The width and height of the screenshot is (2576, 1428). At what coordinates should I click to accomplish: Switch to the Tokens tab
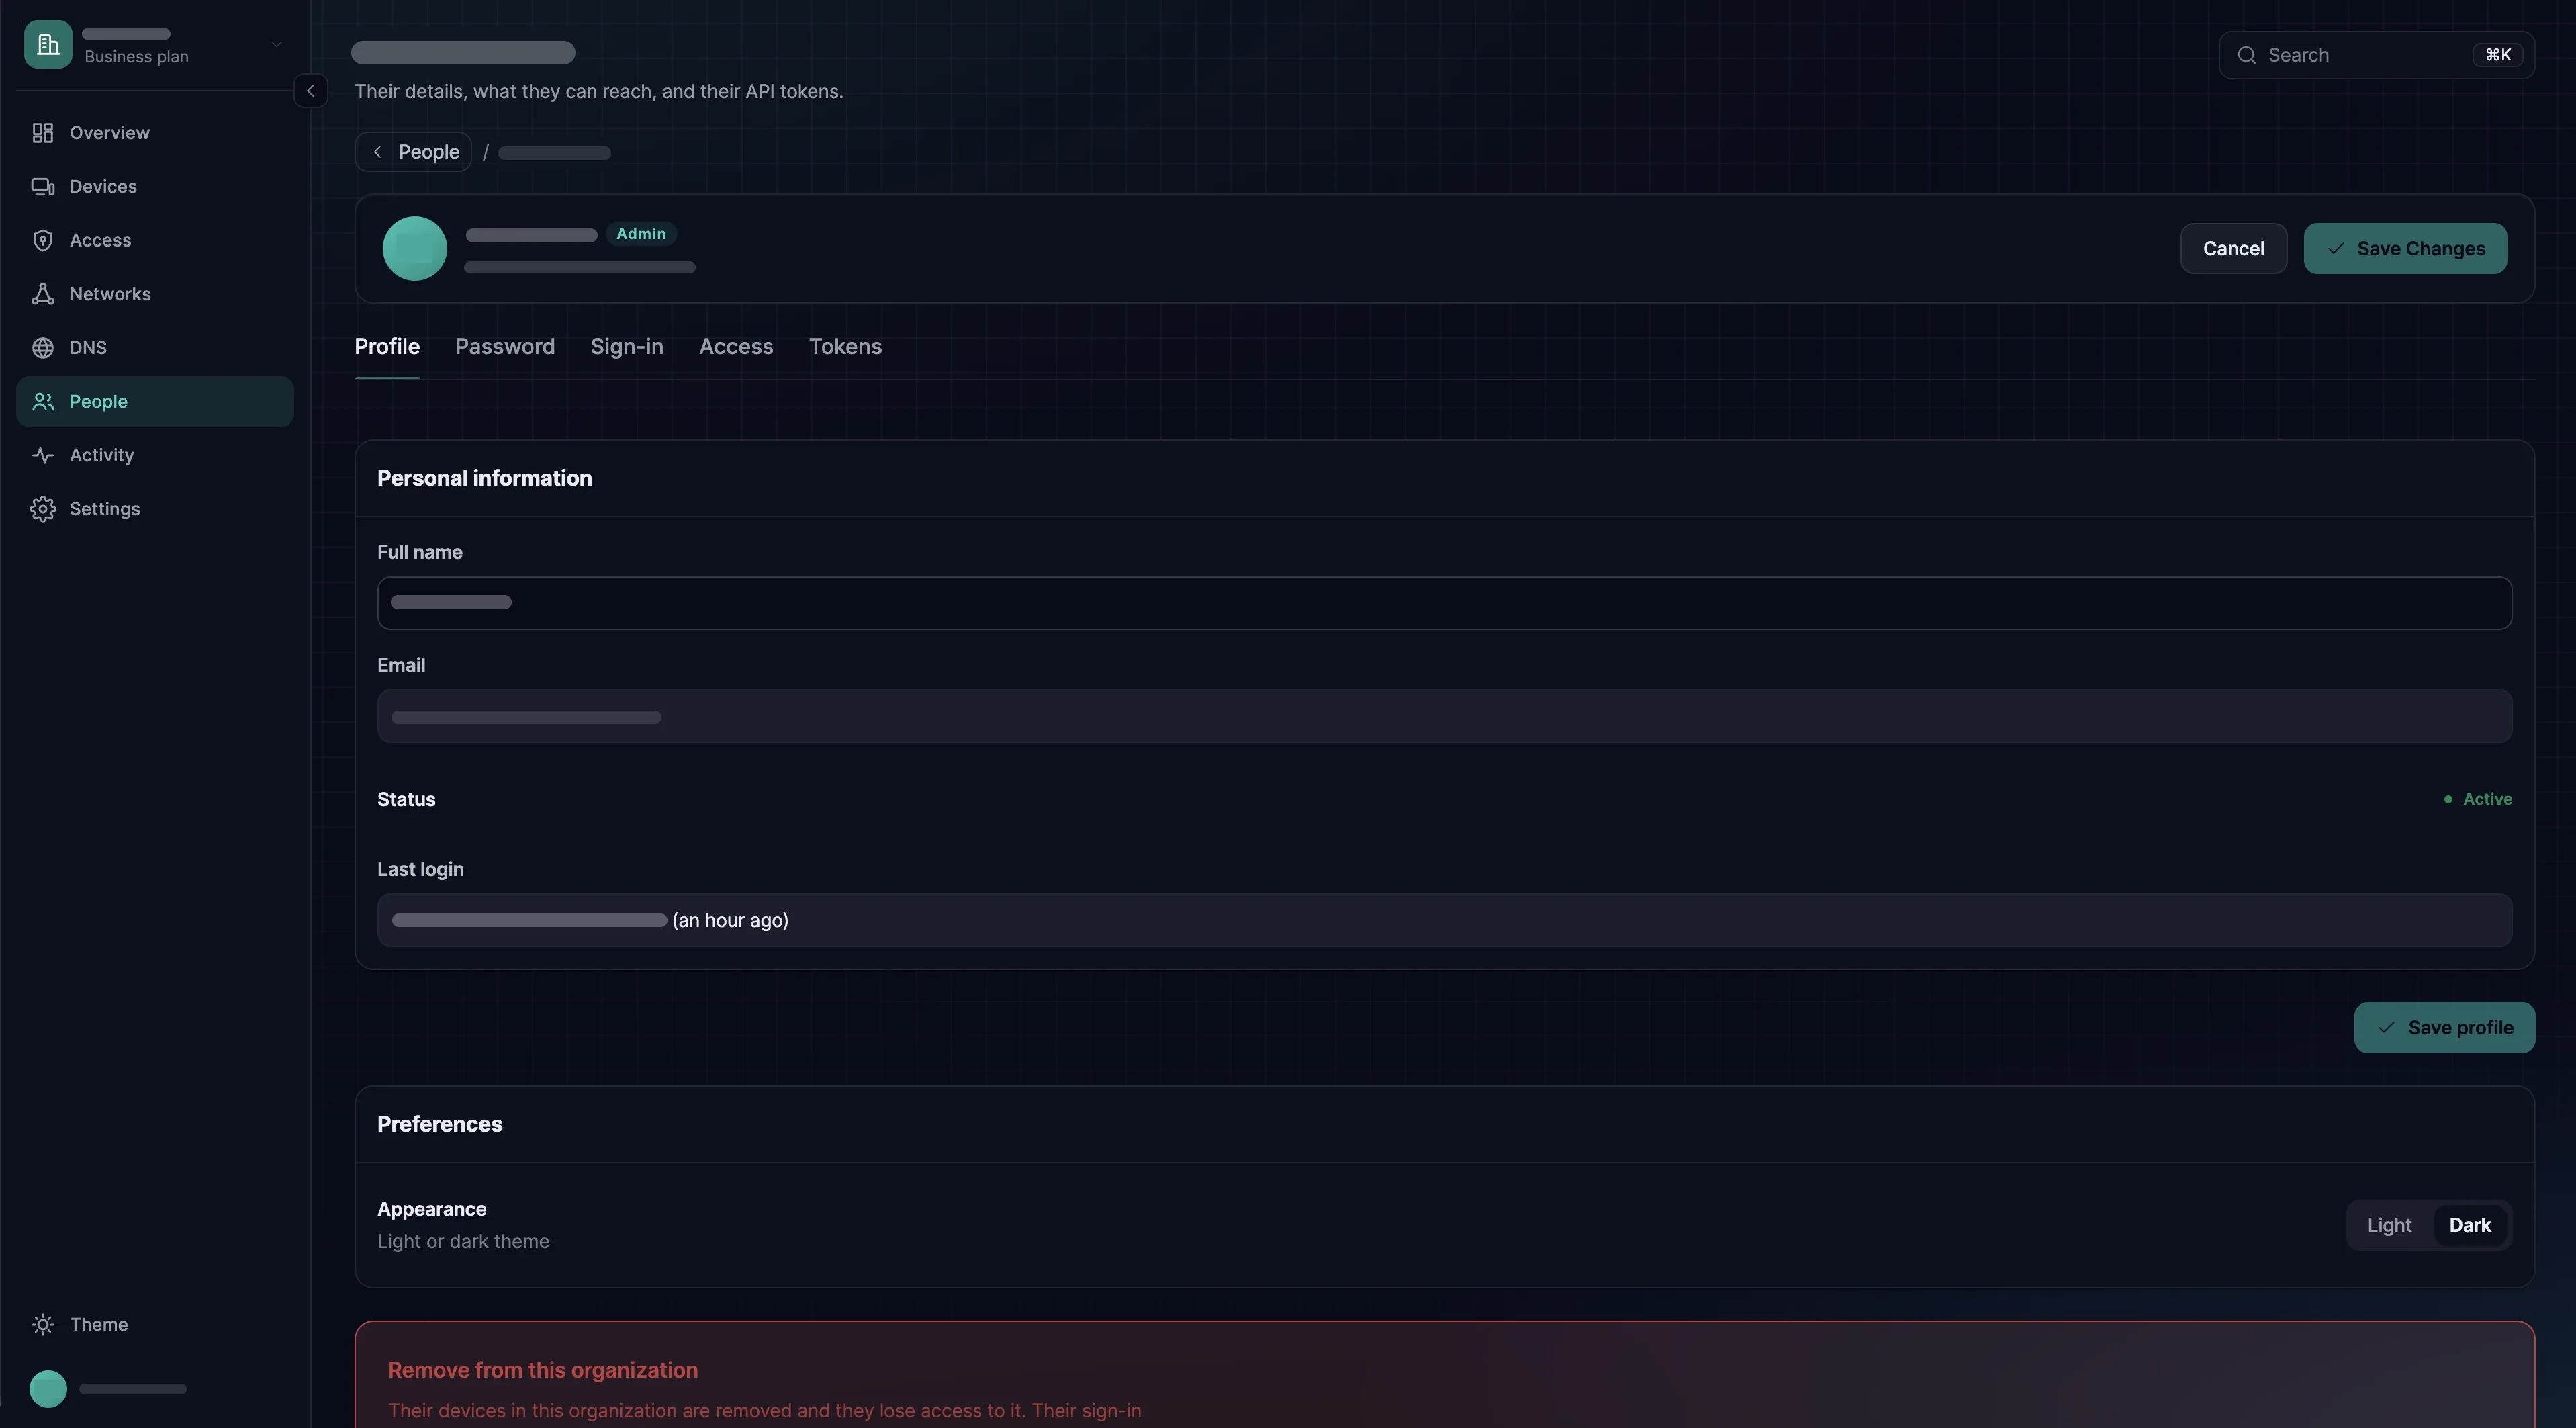(845, 347)
